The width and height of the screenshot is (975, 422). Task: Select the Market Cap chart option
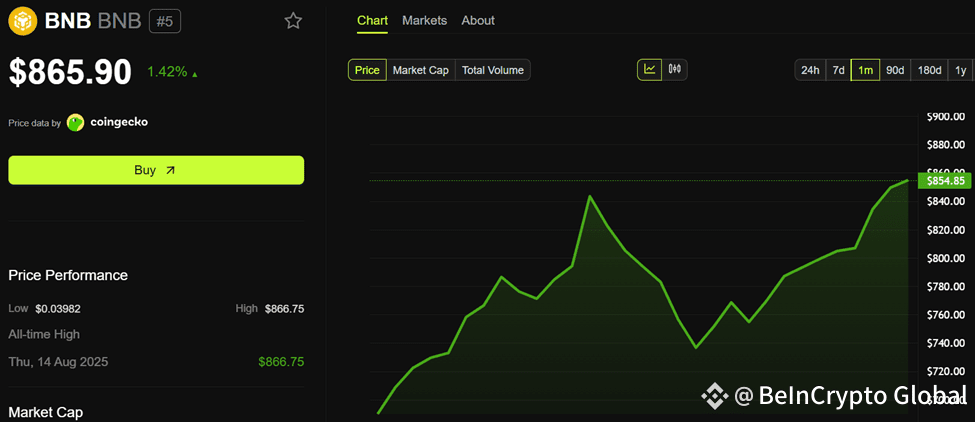[x=421, y=70]
